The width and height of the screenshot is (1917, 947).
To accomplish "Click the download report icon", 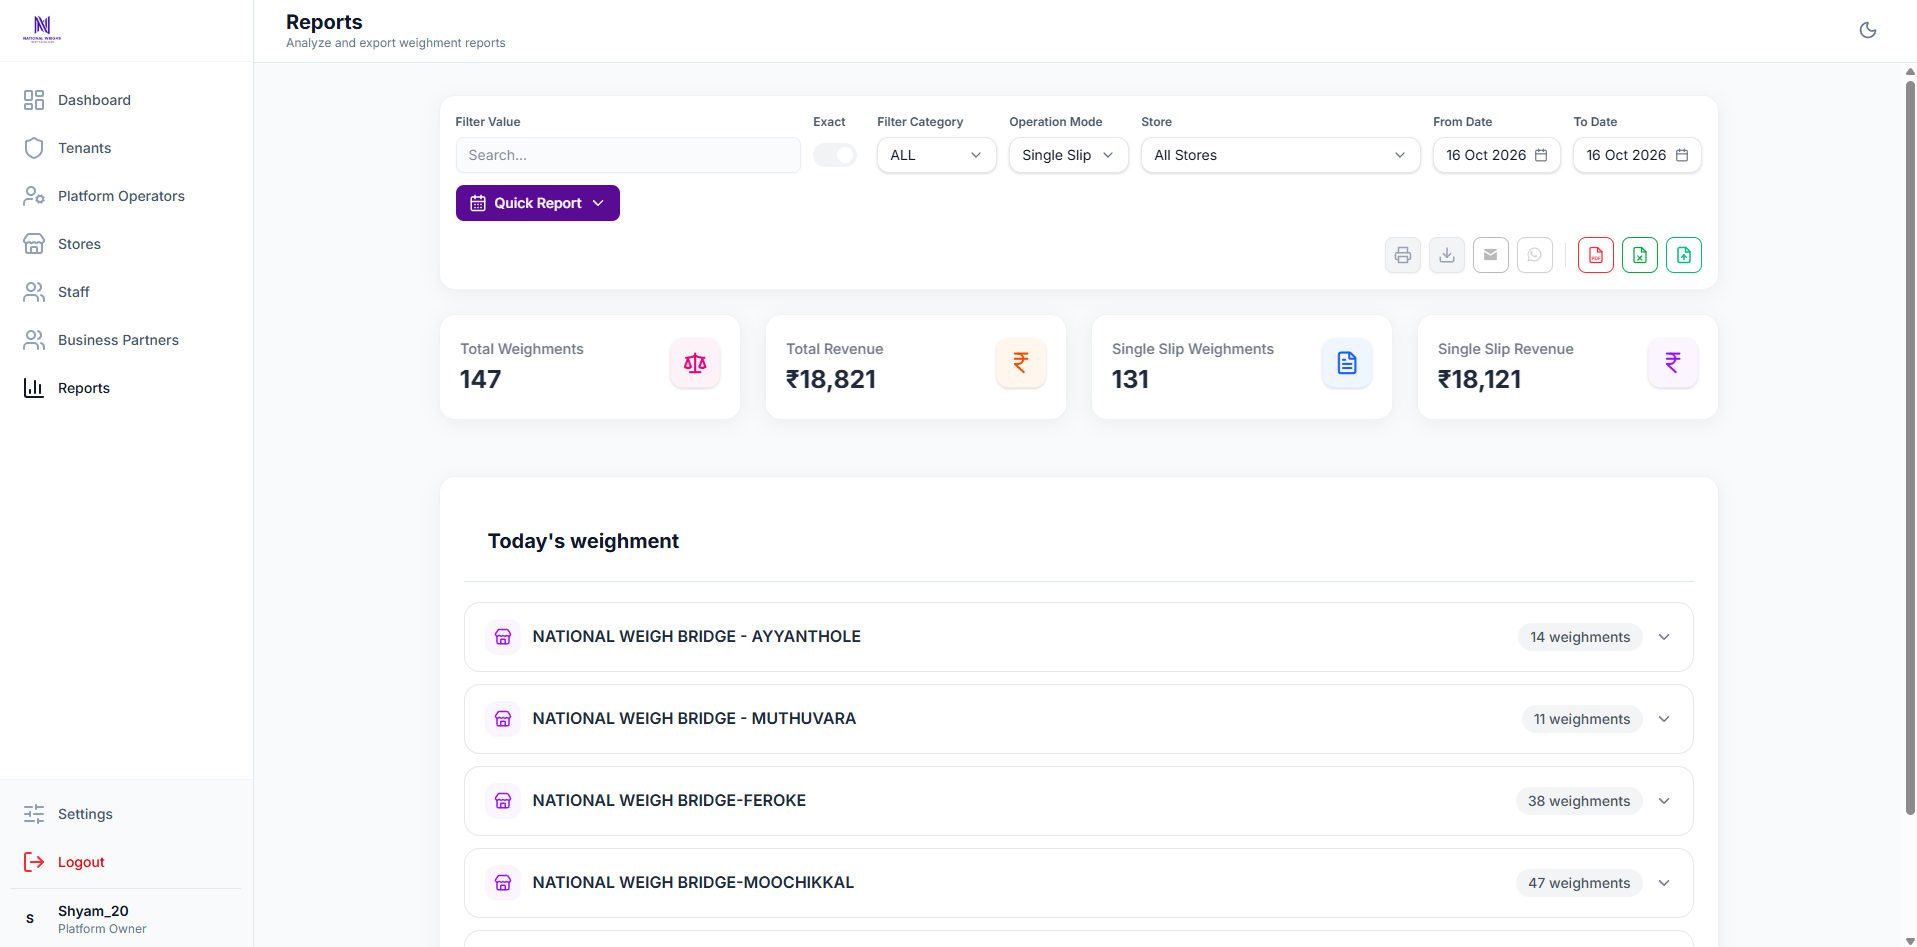I will [1447, 255].
